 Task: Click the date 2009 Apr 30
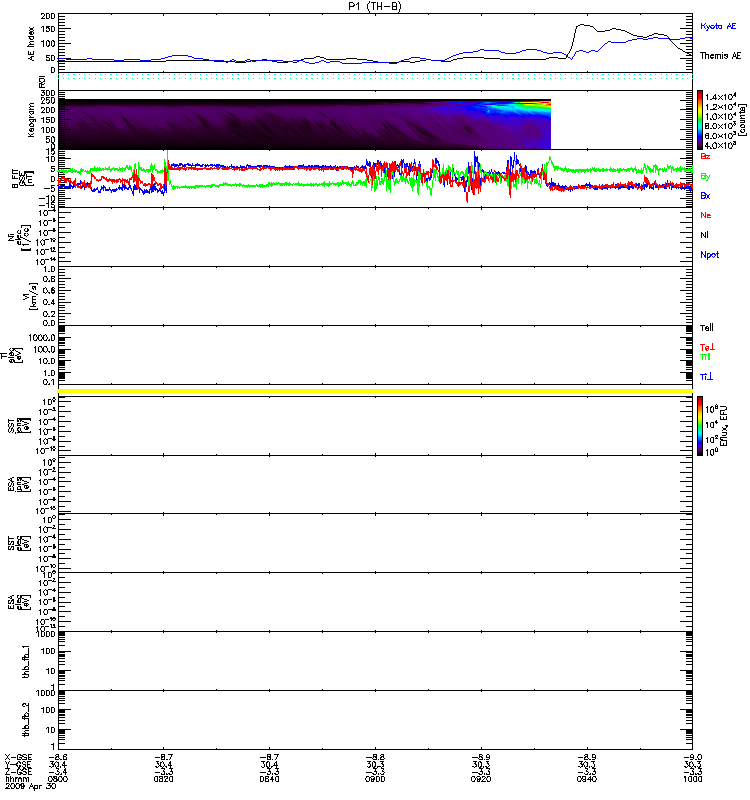31,786
